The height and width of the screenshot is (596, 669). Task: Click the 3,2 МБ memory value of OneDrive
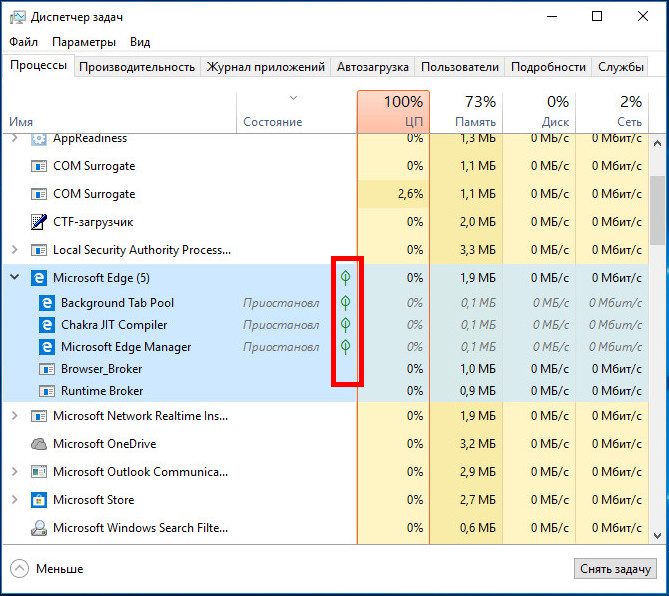point(478,444)
